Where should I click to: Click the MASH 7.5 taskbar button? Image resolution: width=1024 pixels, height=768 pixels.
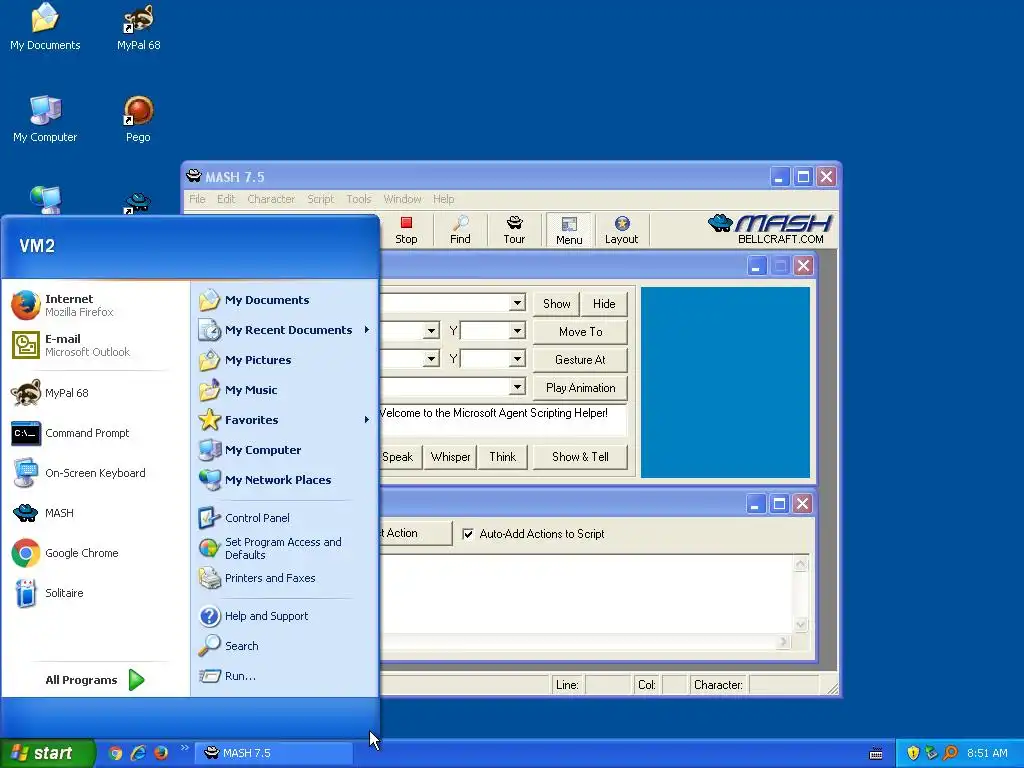tap(276, 753)
